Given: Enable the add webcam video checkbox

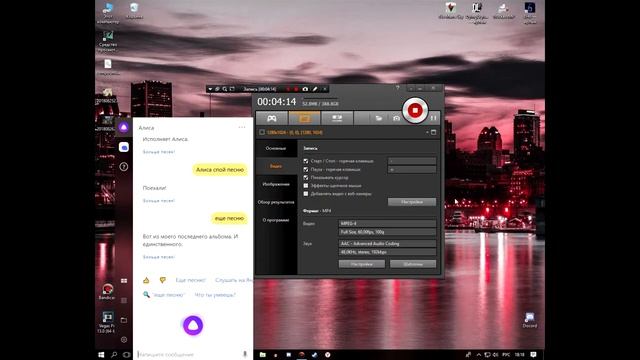Looking at the screenshot, I should tap(306, 194).
